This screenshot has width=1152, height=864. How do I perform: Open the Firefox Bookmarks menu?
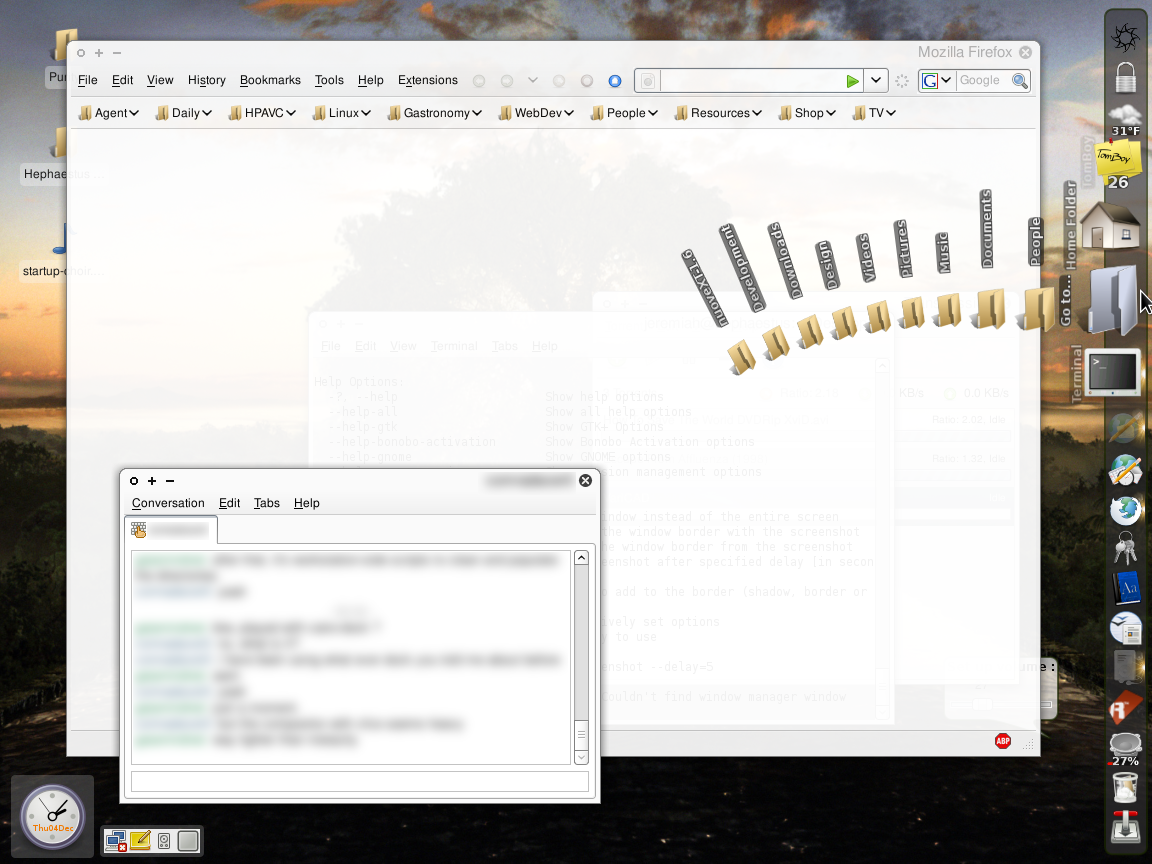coord(270,80)
